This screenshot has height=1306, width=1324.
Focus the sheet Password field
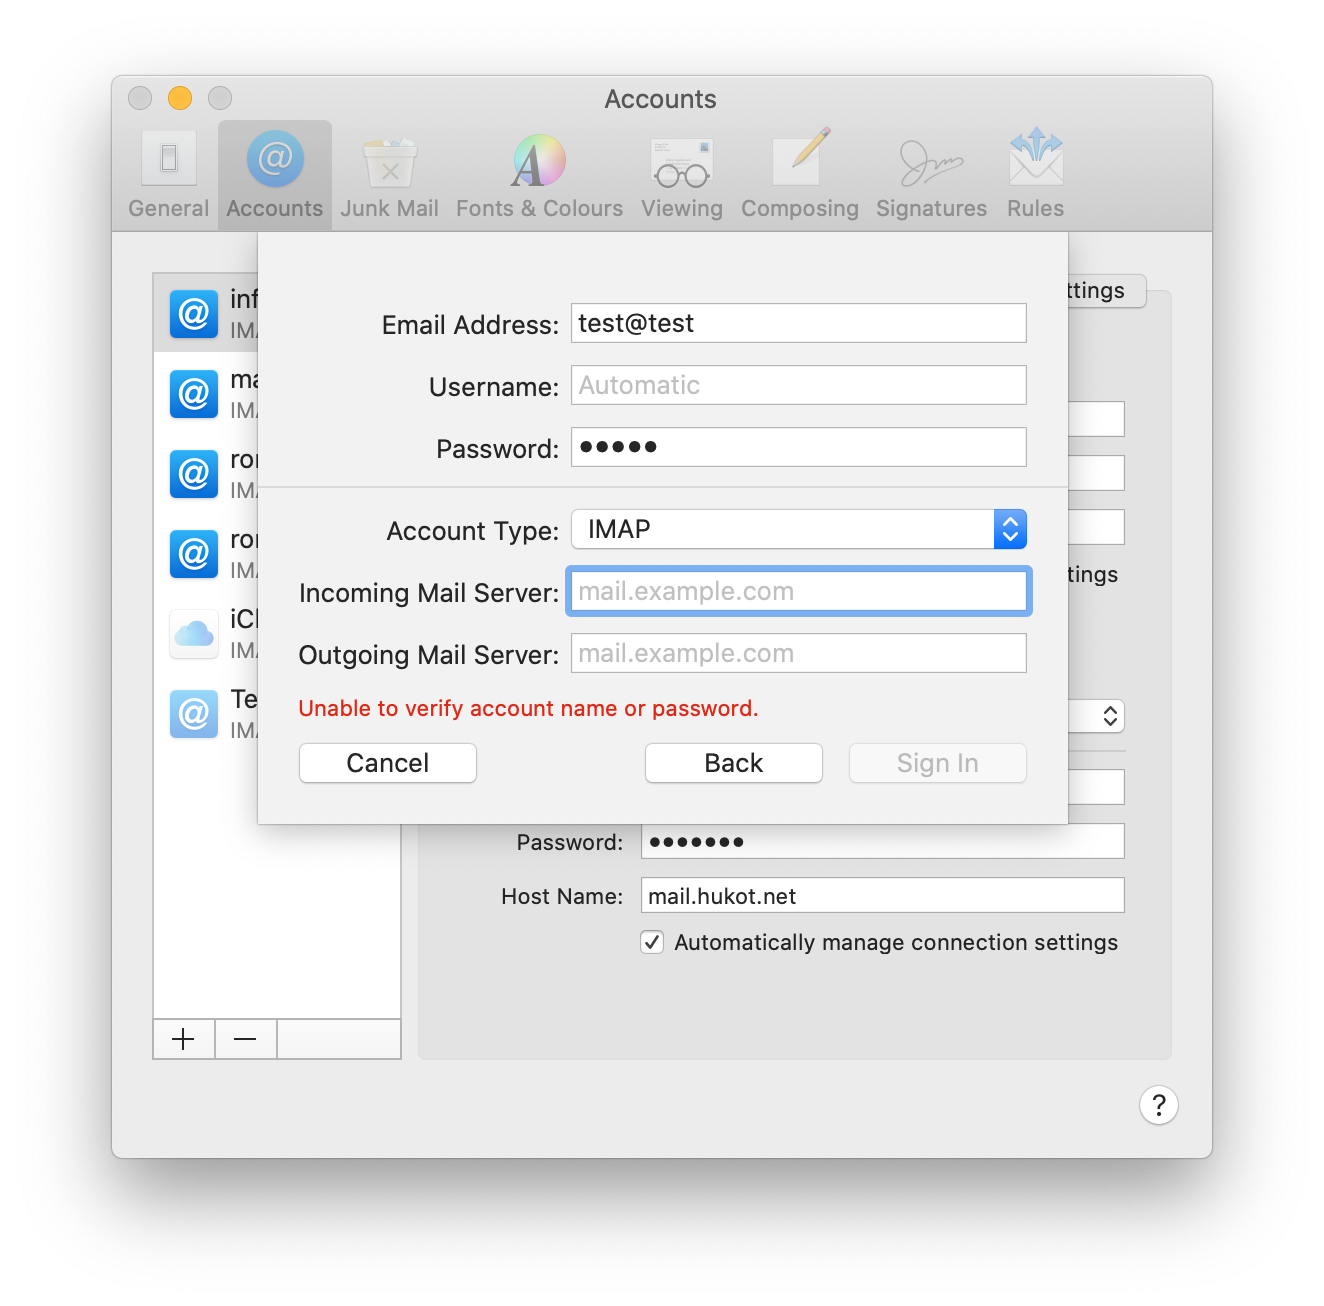tap(799, 447)
